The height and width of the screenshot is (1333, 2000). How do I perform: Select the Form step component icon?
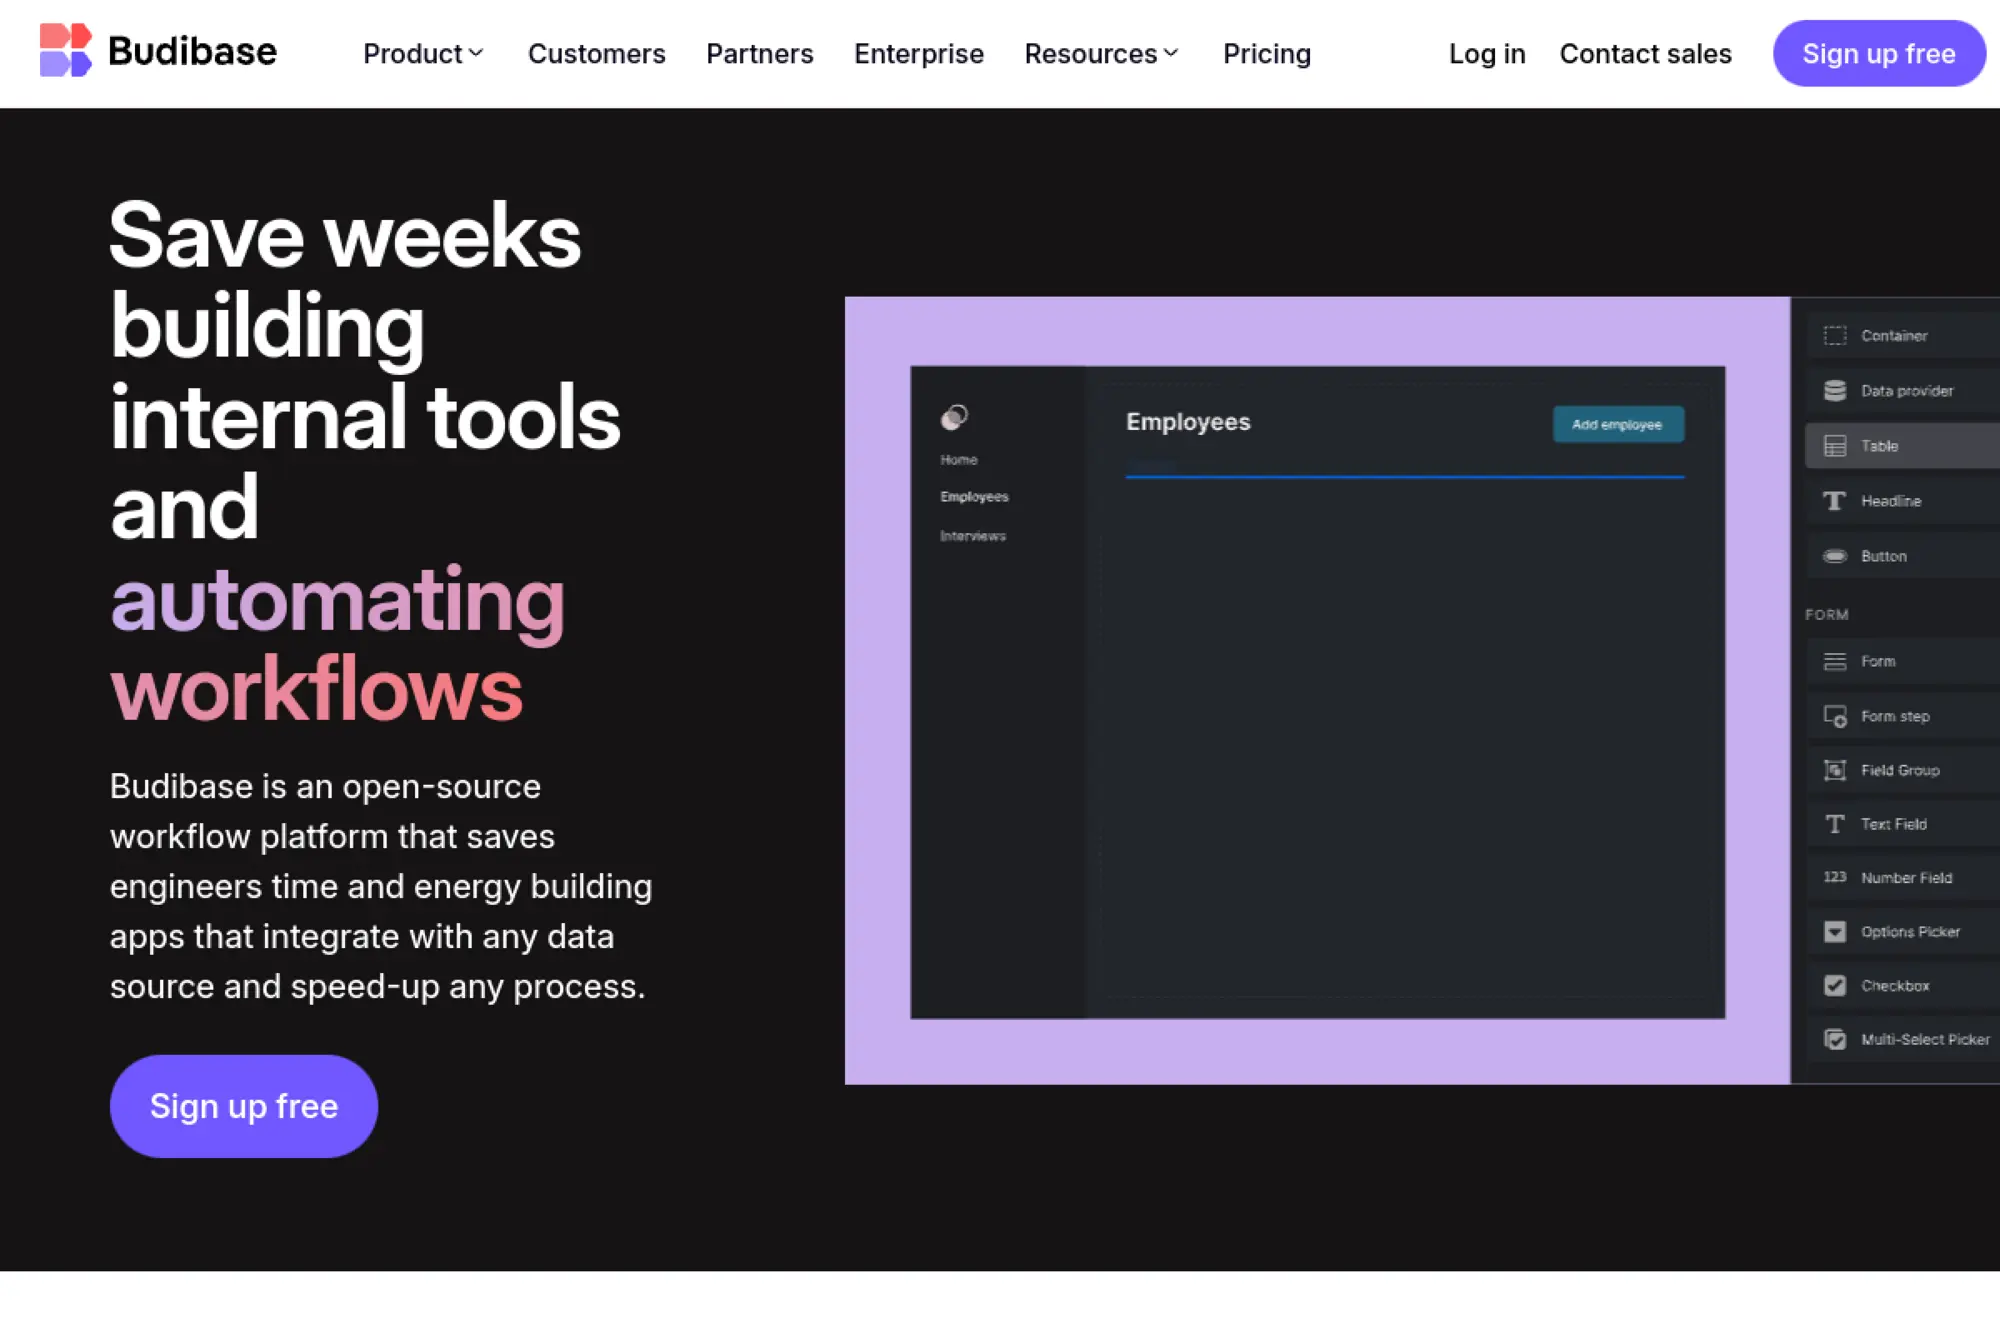tap(1834, 716)
